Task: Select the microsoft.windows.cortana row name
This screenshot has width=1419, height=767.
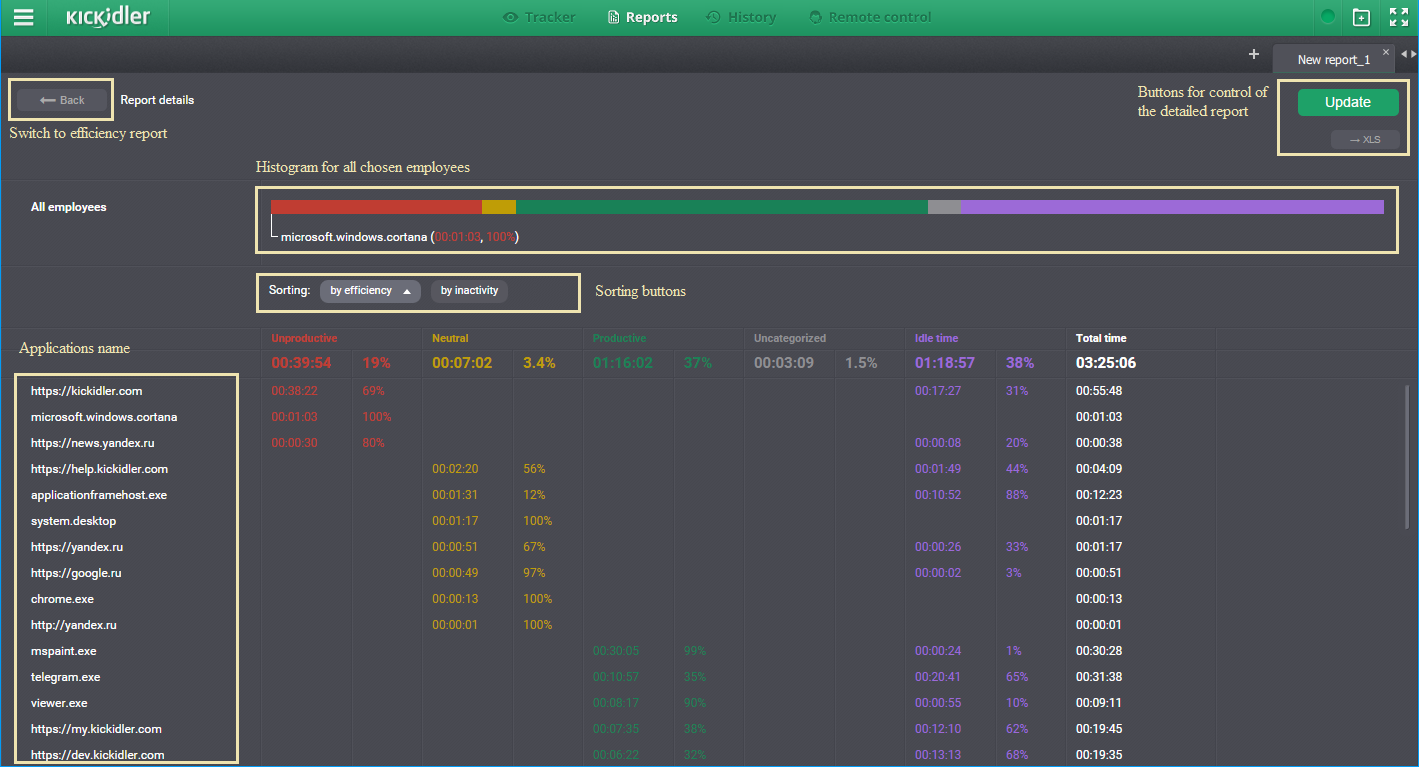Action: tap(104, 417)
